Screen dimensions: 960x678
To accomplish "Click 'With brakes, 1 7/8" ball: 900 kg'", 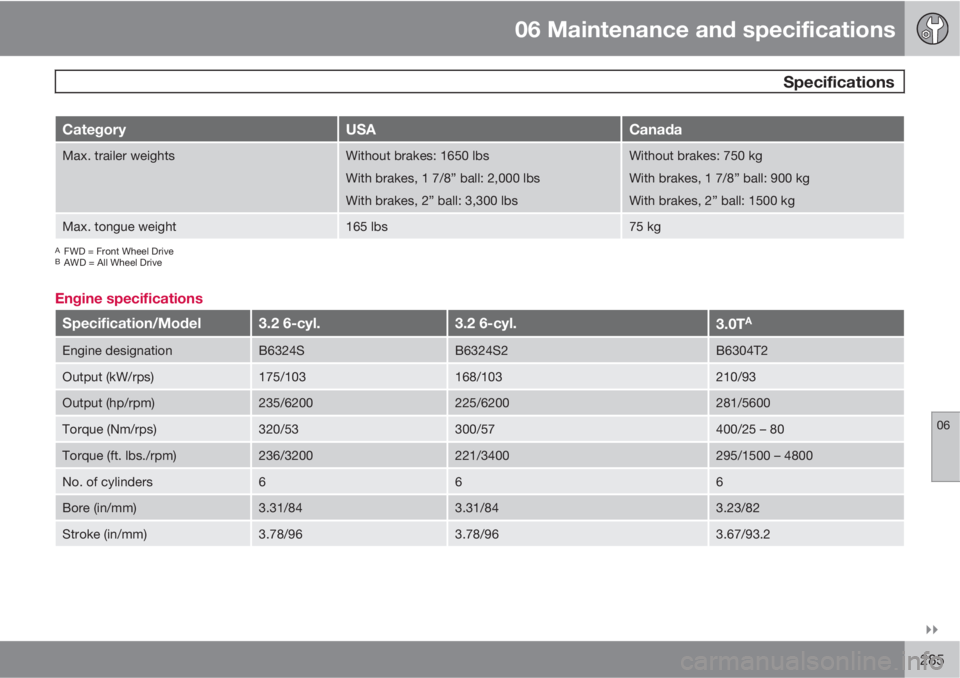I will click(719, 178).
